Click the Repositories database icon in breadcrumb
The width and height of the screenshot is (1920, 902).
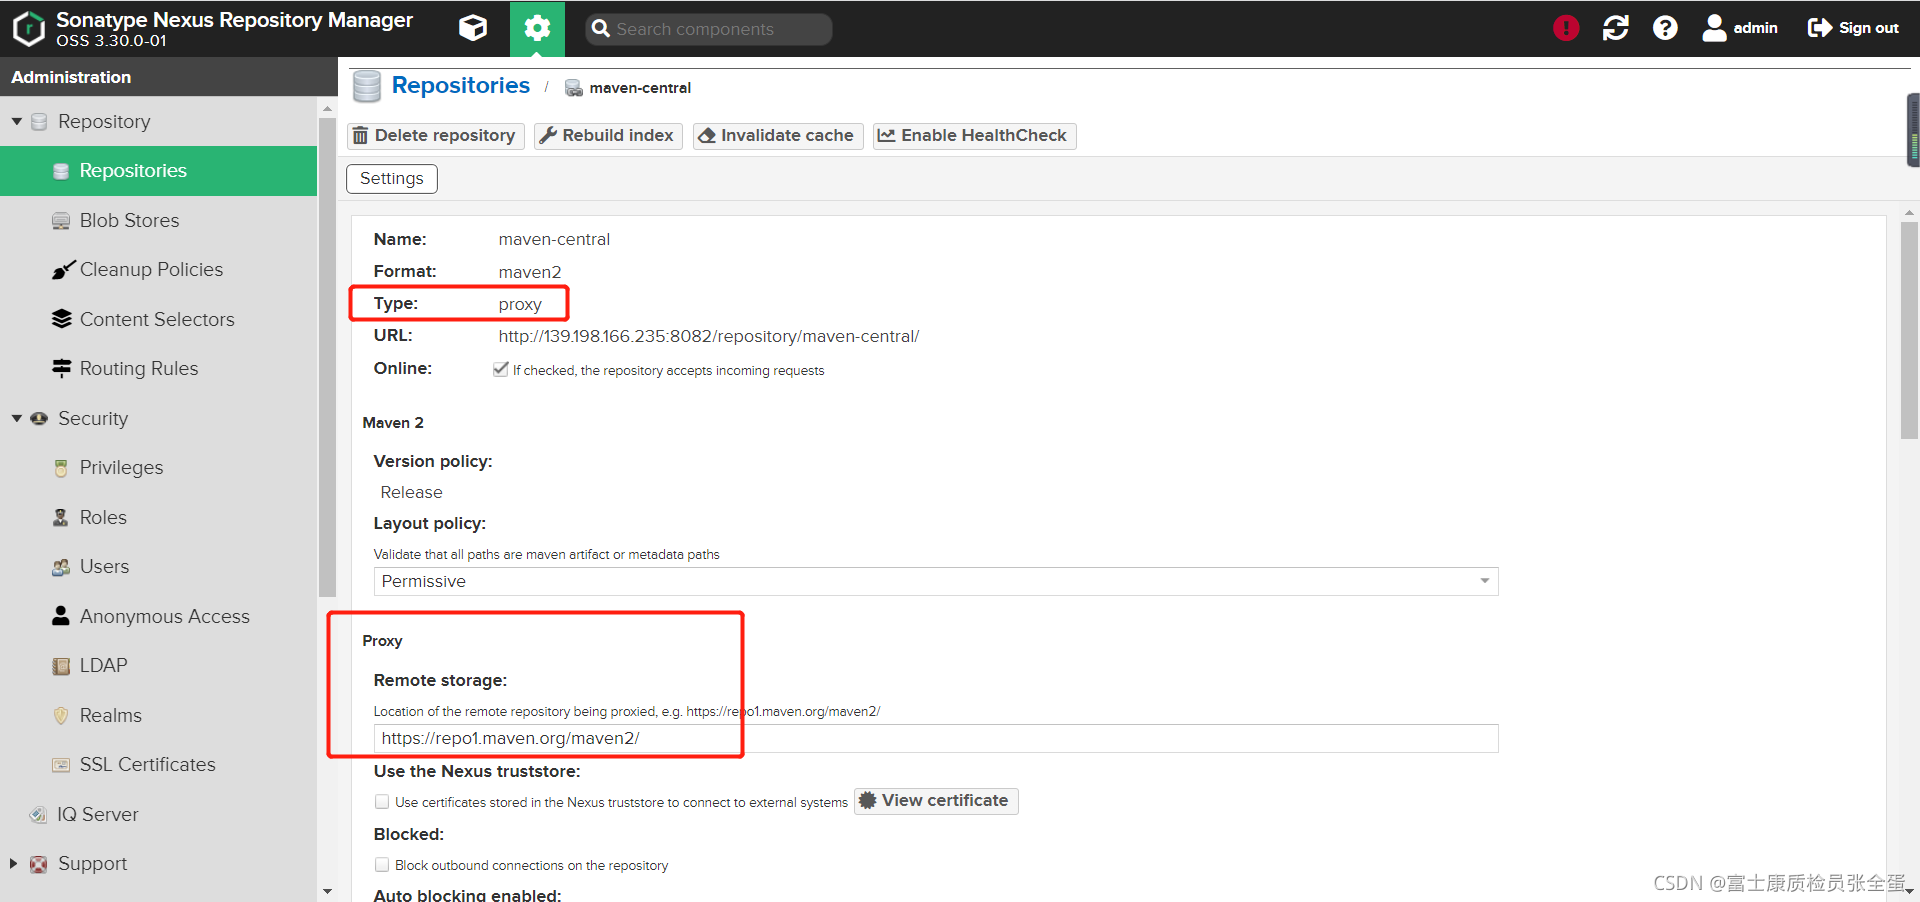(x=367, y=86)
